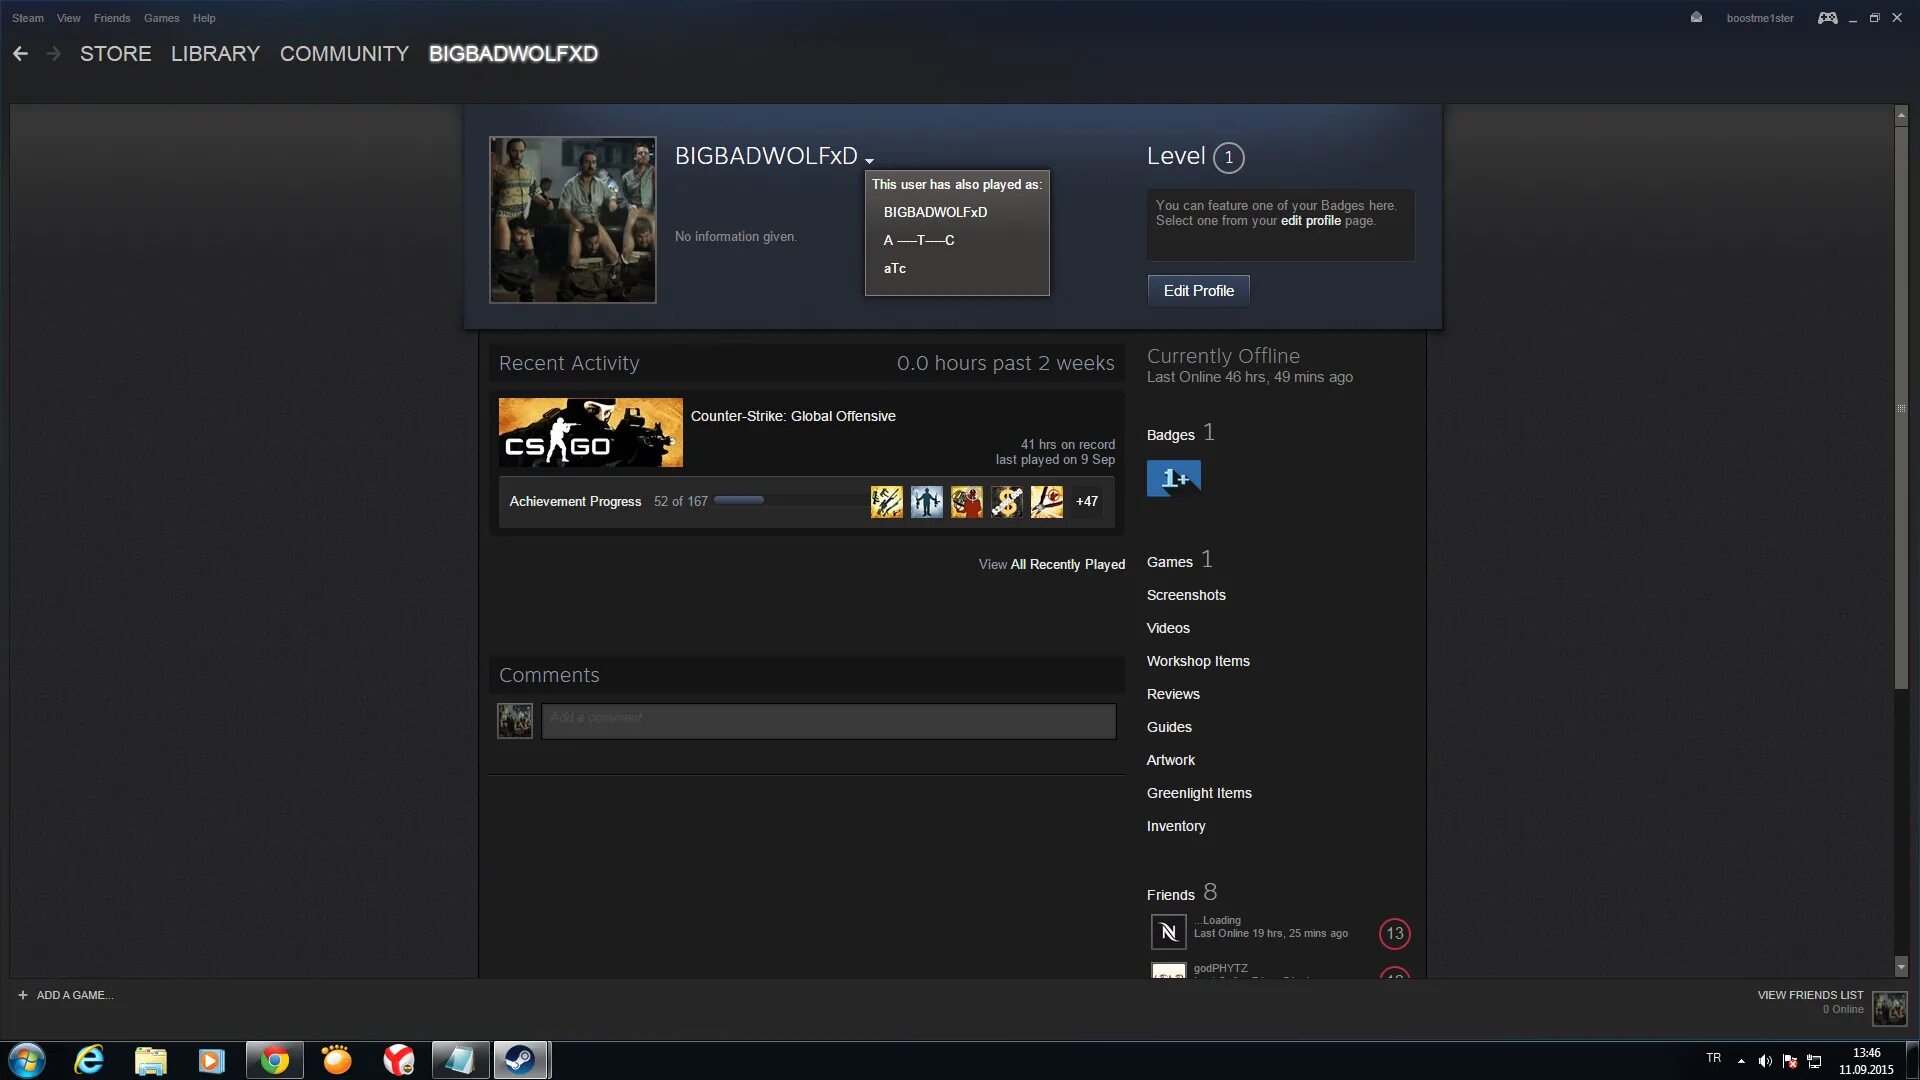Open the 1+ community badge icon
Screen dimensions: 1920x1080
pos(1173,478)
